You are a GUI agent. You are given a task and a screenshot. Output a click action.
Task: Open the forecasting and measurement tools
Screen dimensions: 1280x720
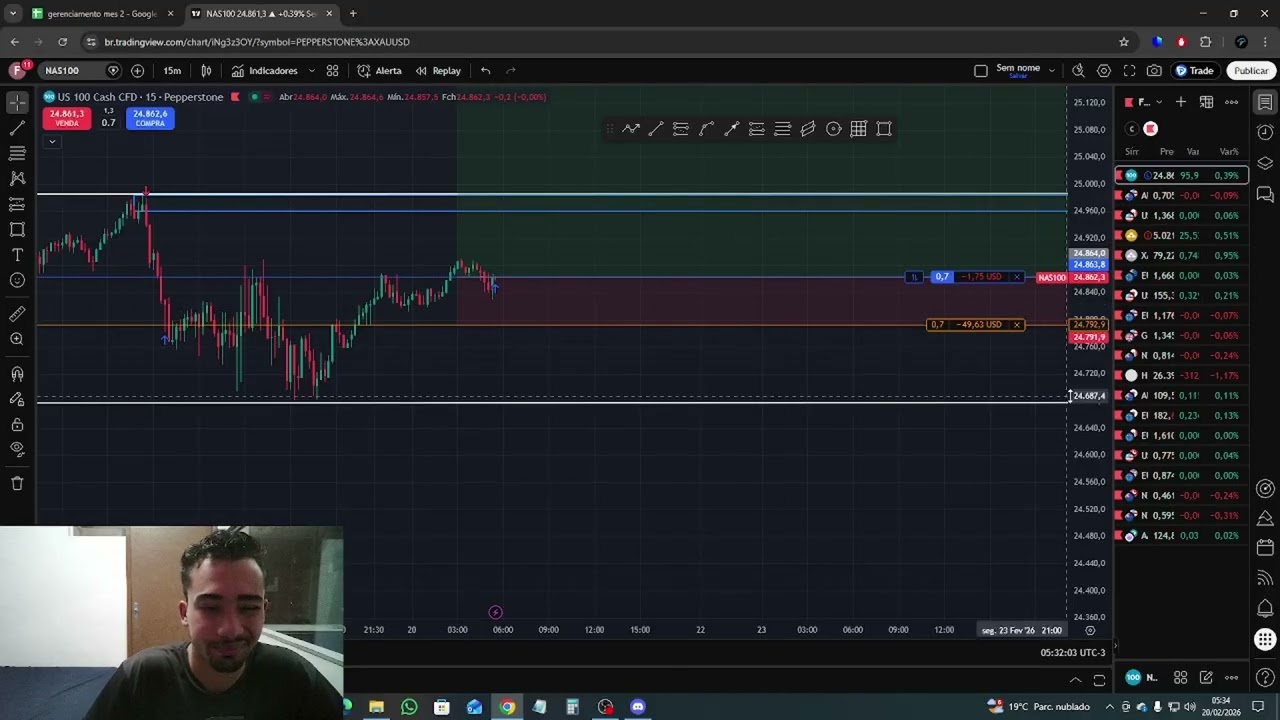click(x=17, y=204)
